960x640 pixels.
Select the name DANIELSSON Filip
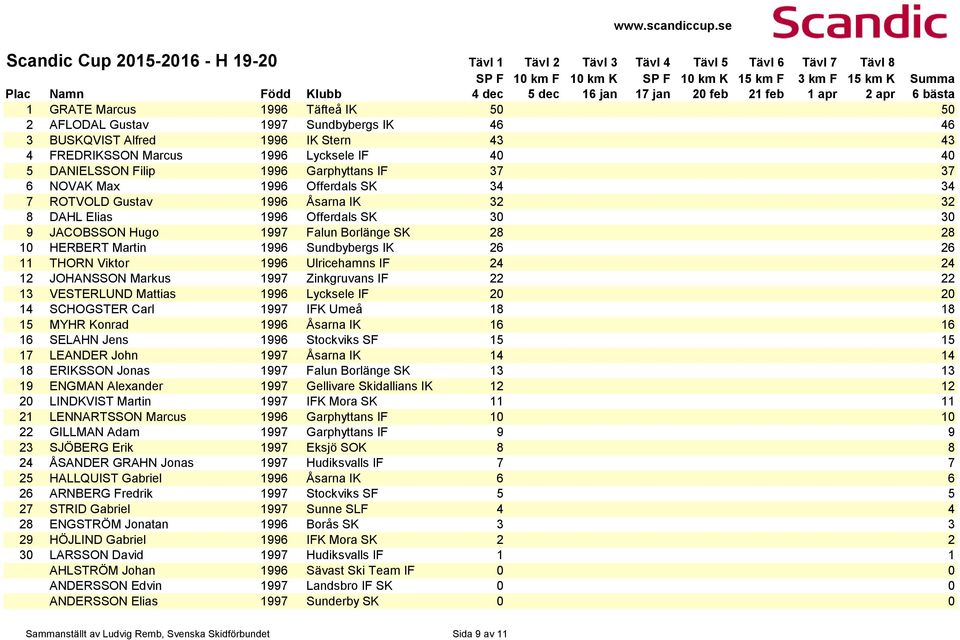pyautogui.click(x=102, y=171)
